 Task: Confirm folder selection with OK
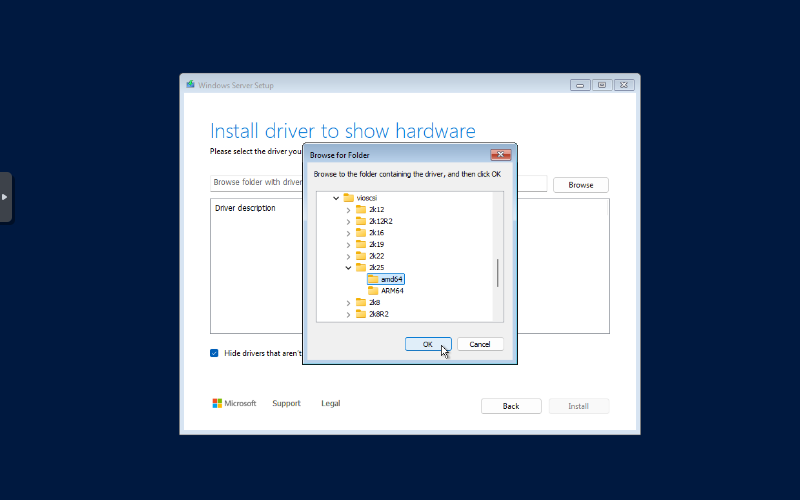click(x=427, y=344)
